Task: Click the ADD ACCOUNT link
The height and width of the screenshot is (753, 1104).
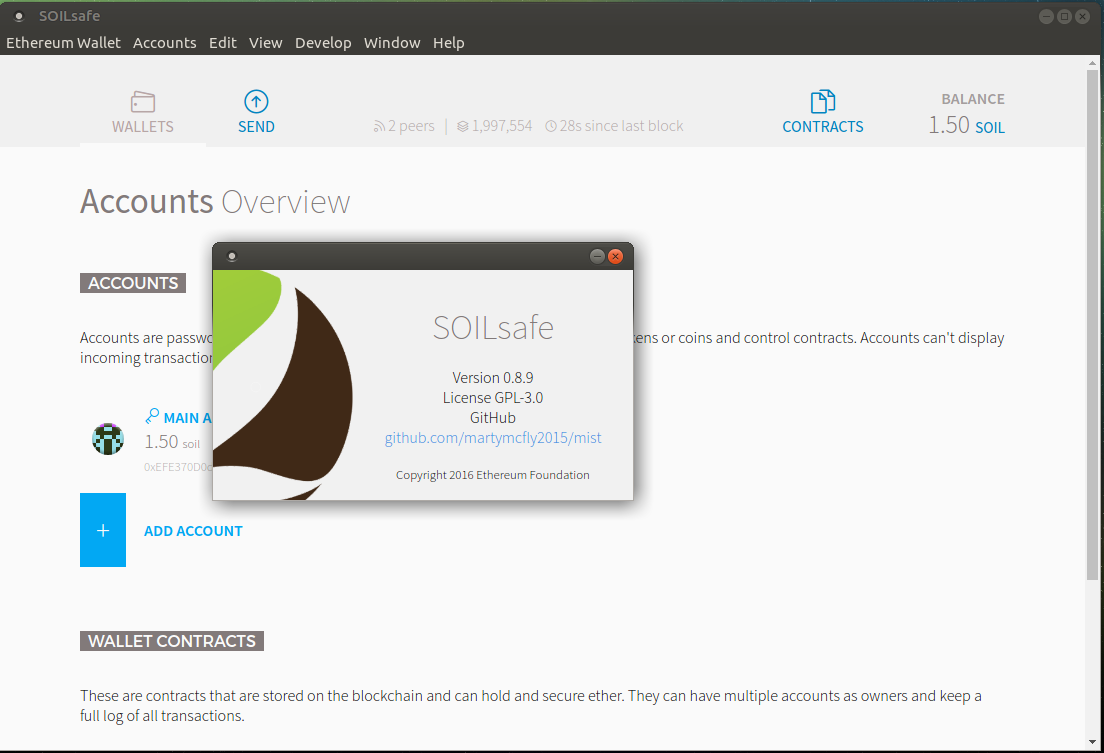Action: (193, 531)
